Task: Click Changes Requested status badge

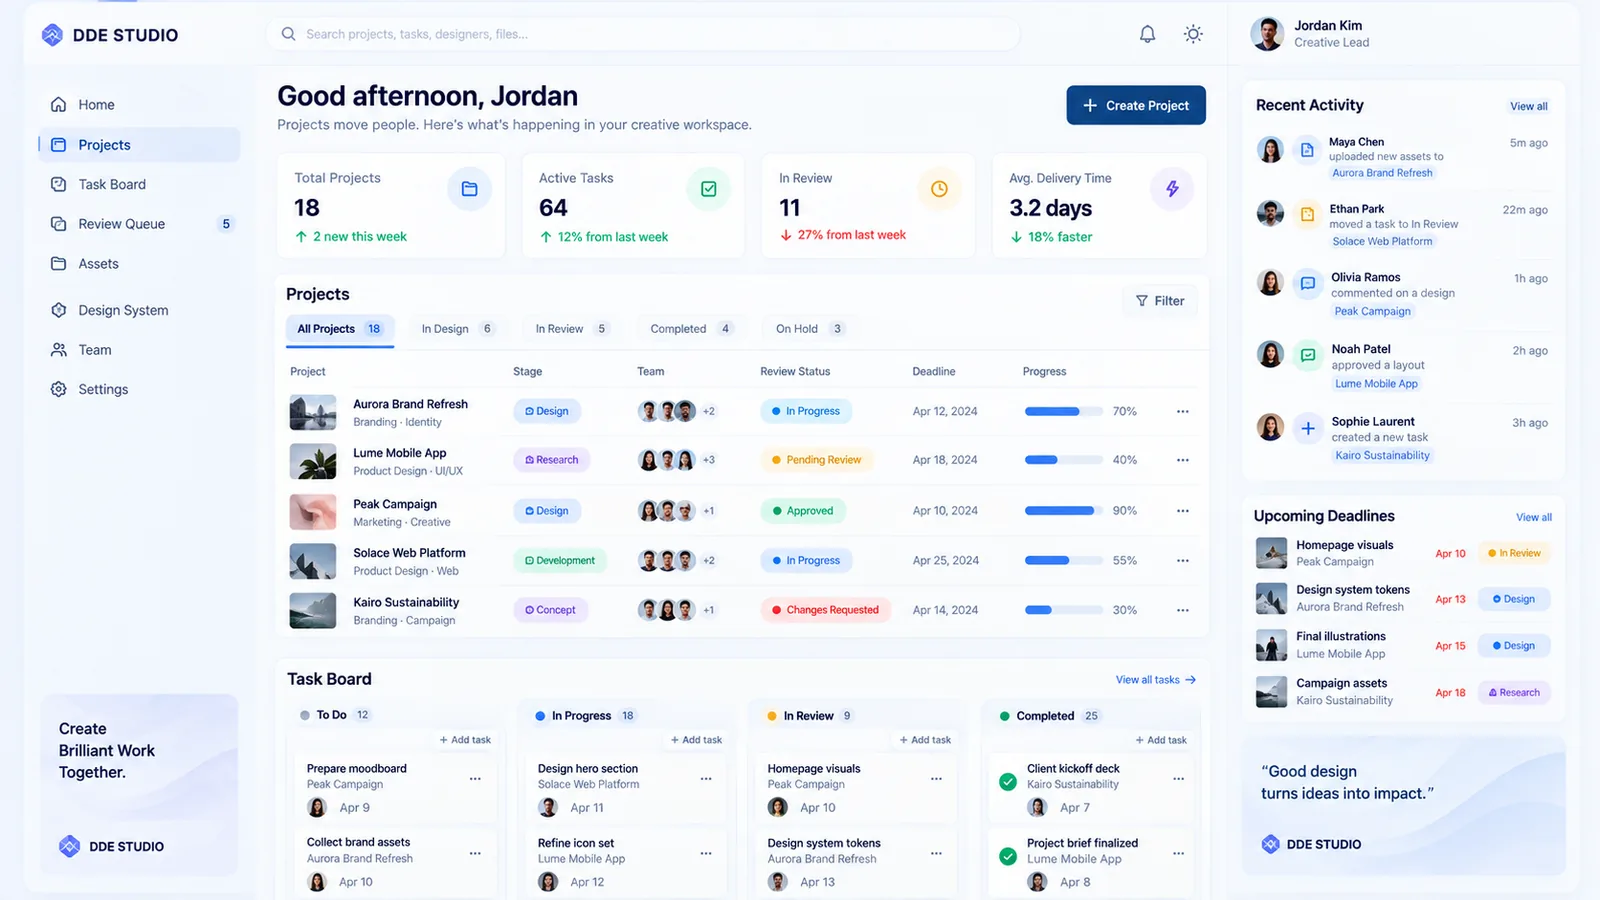Action: [825, 610]
